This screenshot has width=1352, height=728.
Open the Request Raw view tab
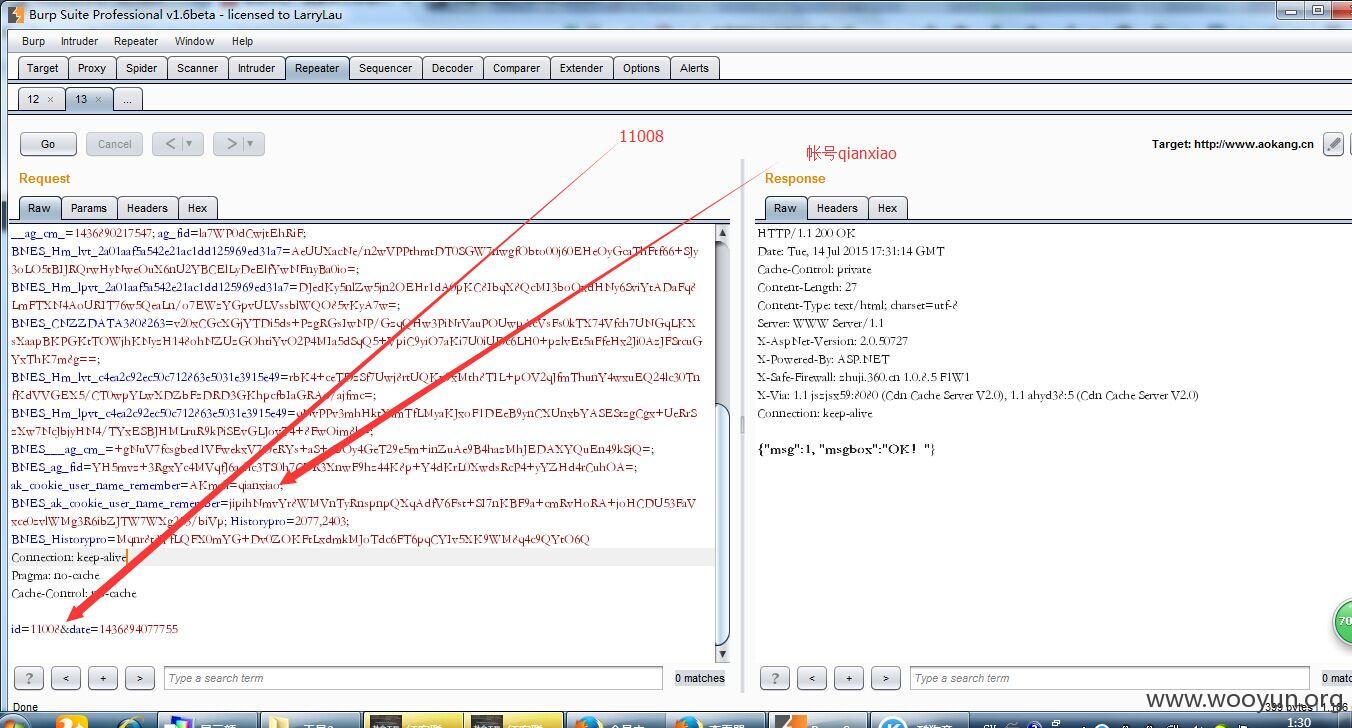[x=39, y=208]
